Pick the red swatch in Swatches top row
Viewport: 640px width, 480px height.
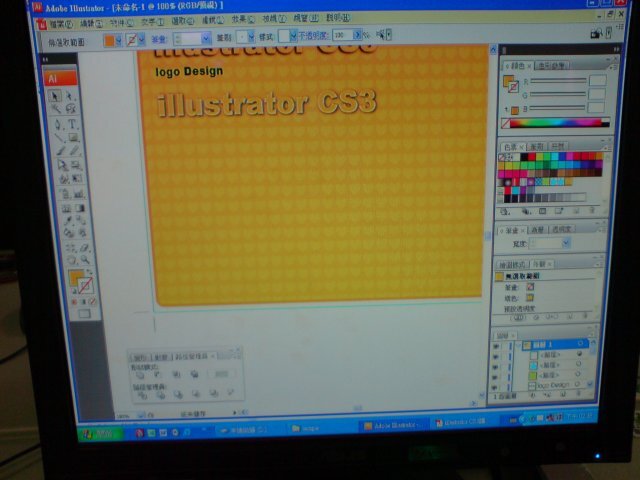click(531, 156)
